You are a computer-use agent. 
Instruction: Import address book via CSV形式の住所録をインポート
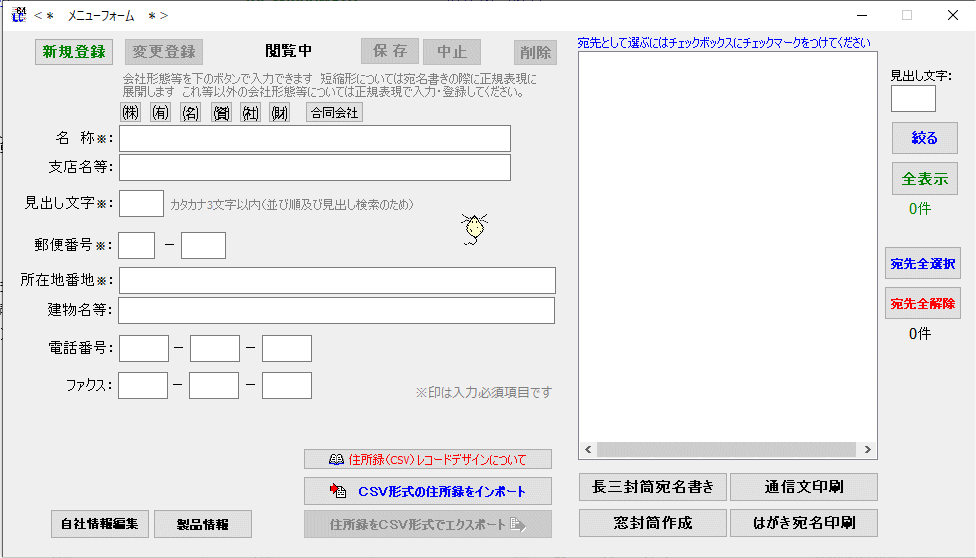coord(427,491)
